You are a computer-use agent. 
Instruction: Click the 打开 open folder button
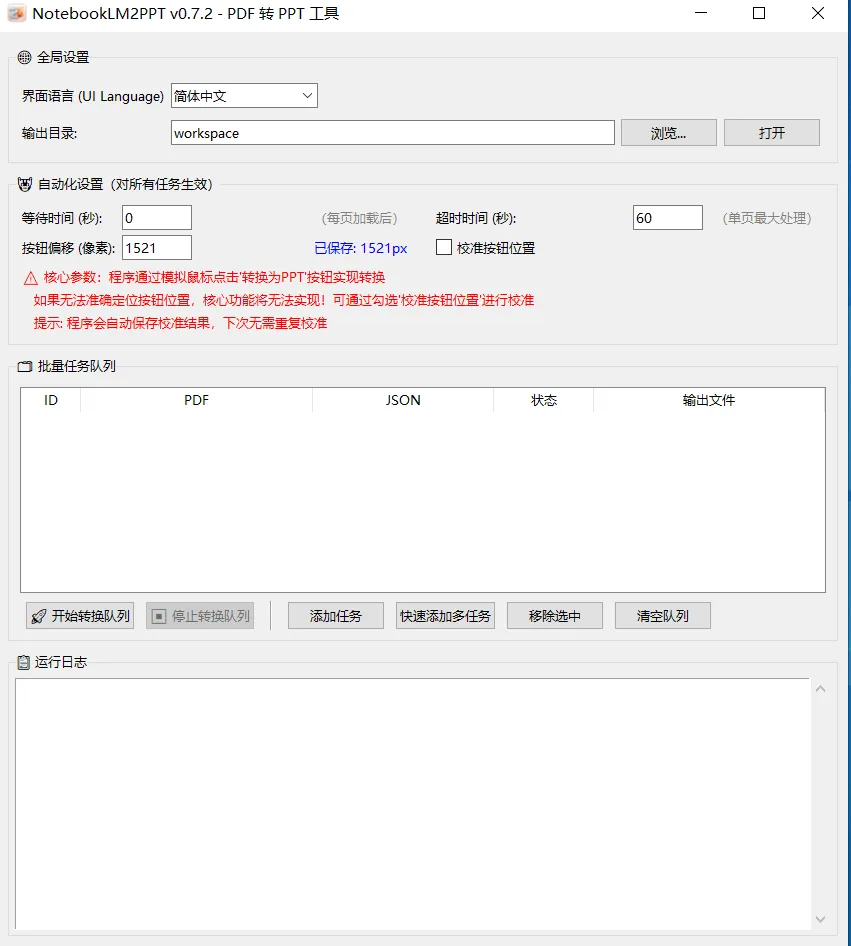(772, 133)
